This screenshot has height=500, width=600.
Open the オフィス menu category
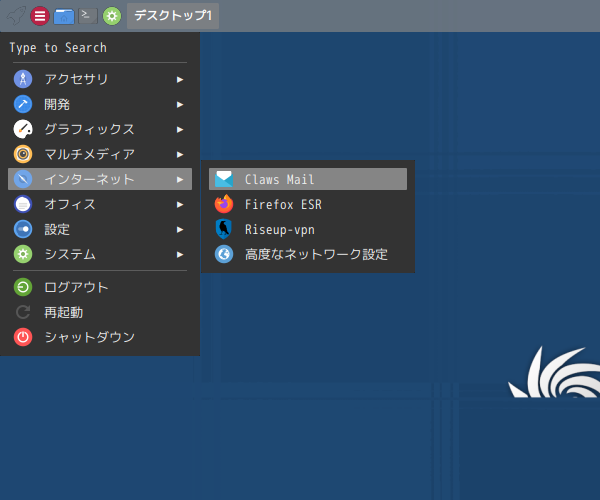(100, 204)
